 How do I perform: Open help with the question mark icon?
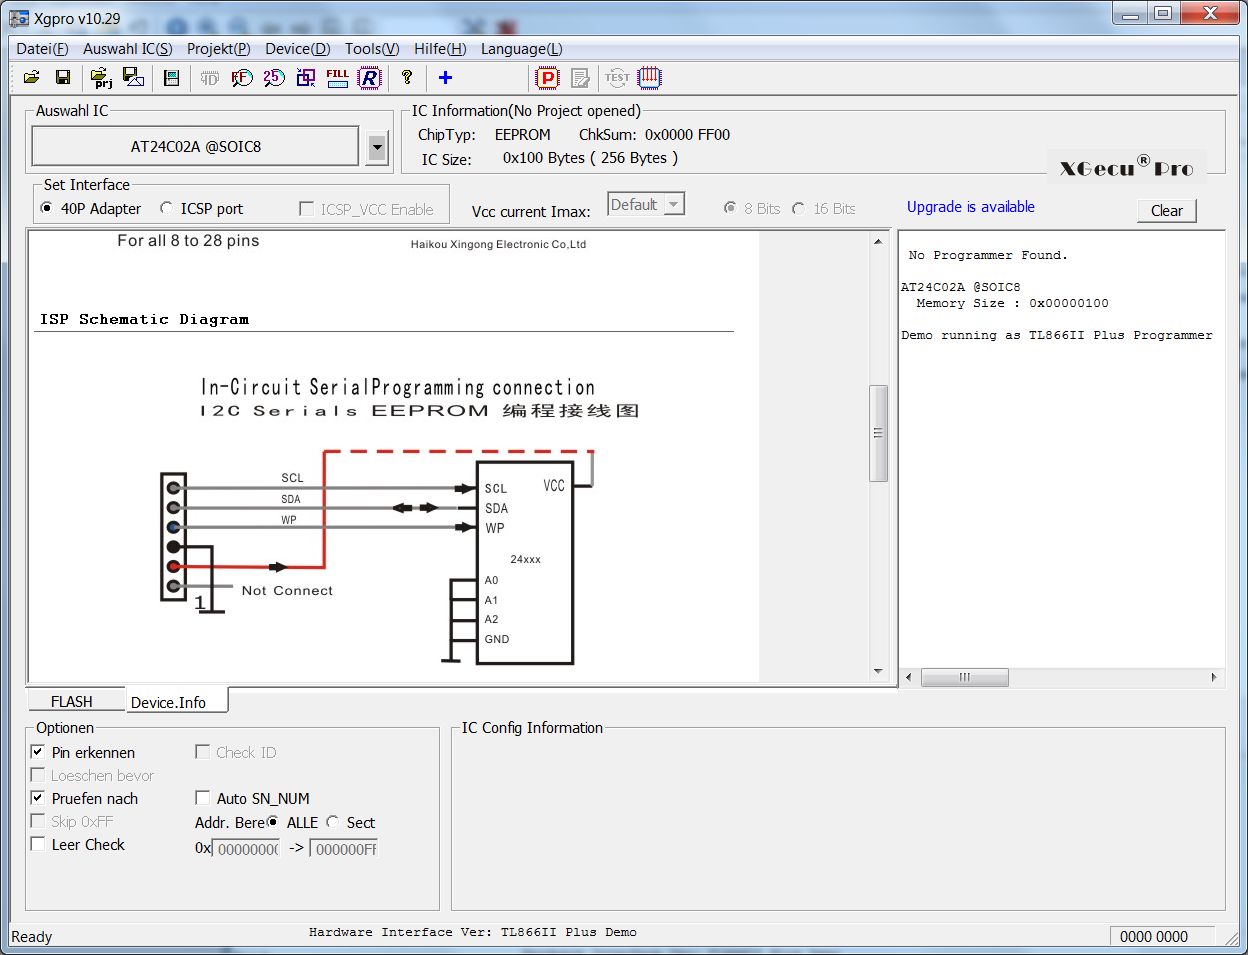tap(407, 77)
